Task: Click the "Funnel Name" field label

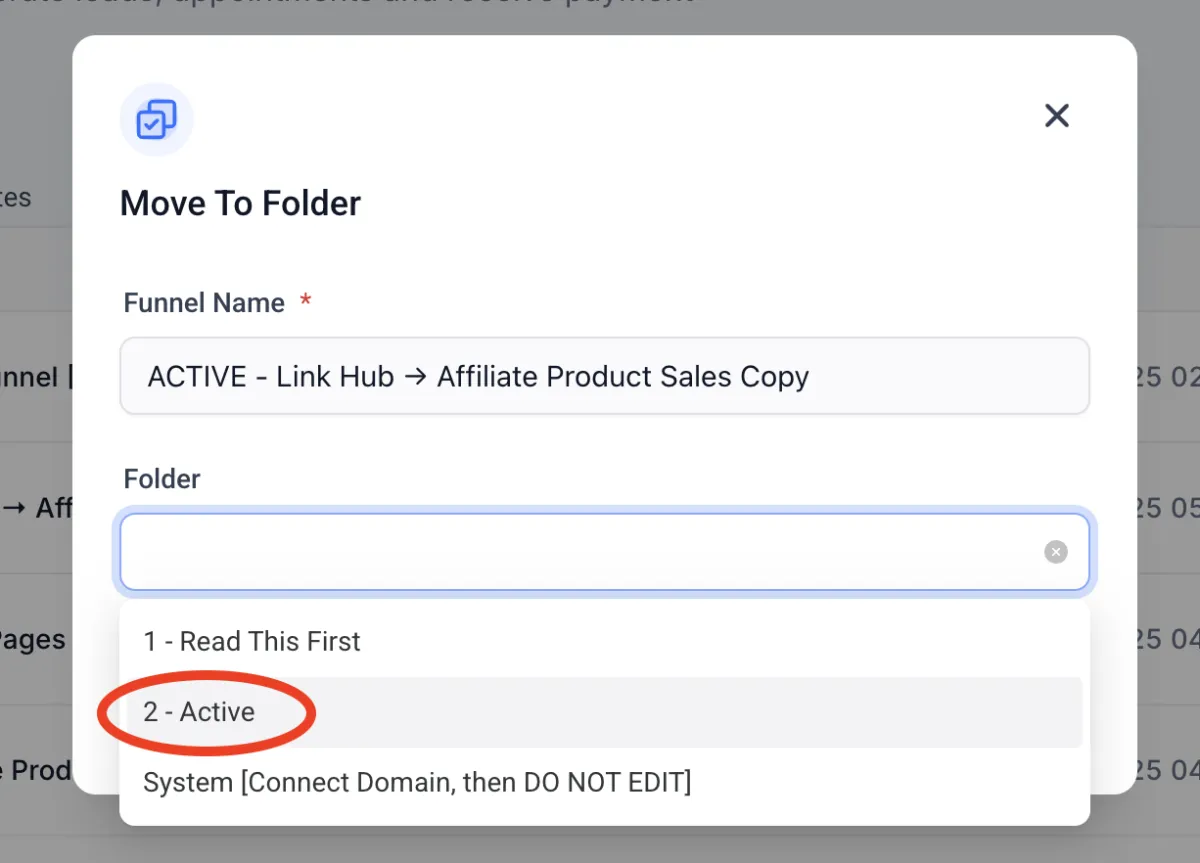Action: point(204,303)
